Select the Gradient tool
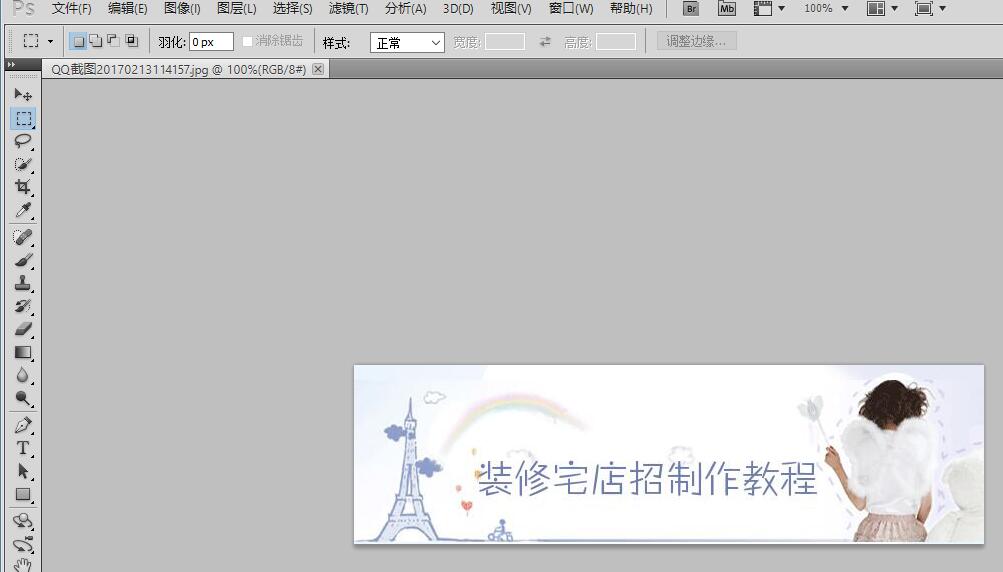This screenshot has width=1003, height=572. coord(23,353)
